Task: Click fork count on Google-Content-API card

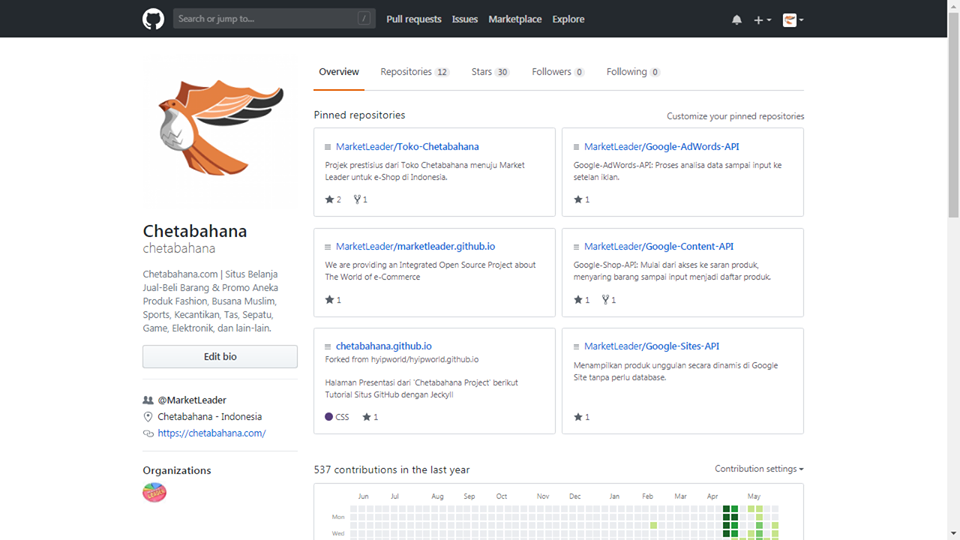Action: coord(609,300)
